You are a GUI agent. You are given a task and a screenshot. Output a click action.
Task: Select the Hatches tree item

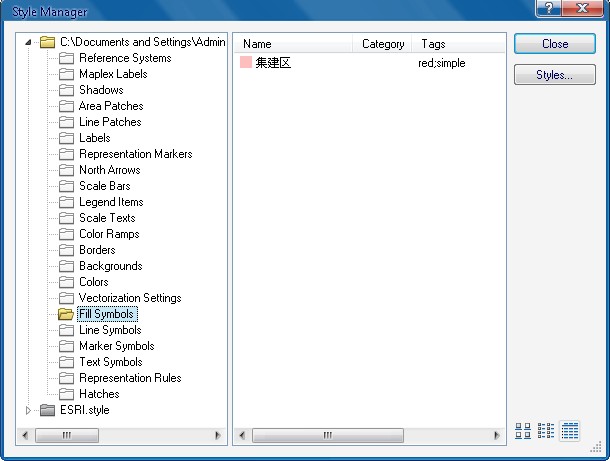pos(99,394)
